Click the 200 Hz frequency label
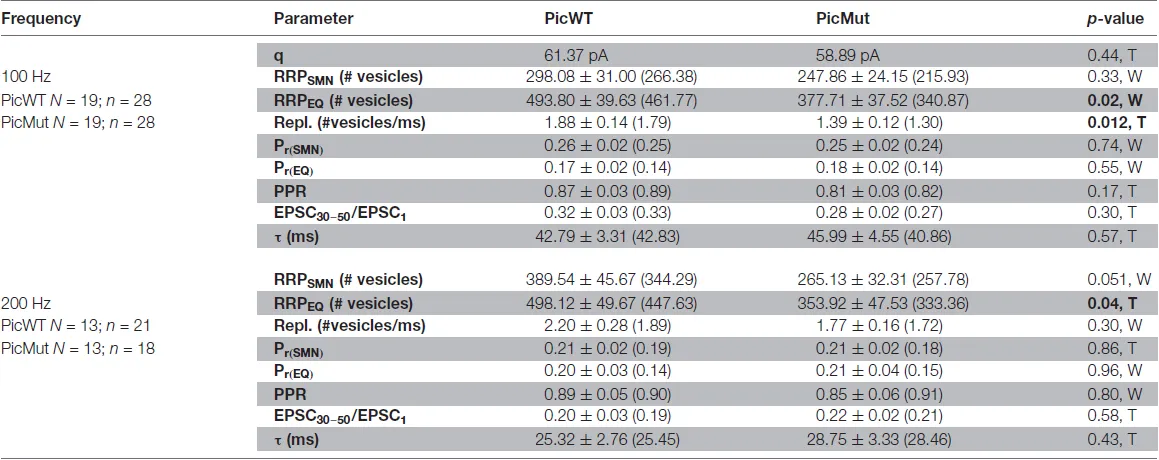 25,302
